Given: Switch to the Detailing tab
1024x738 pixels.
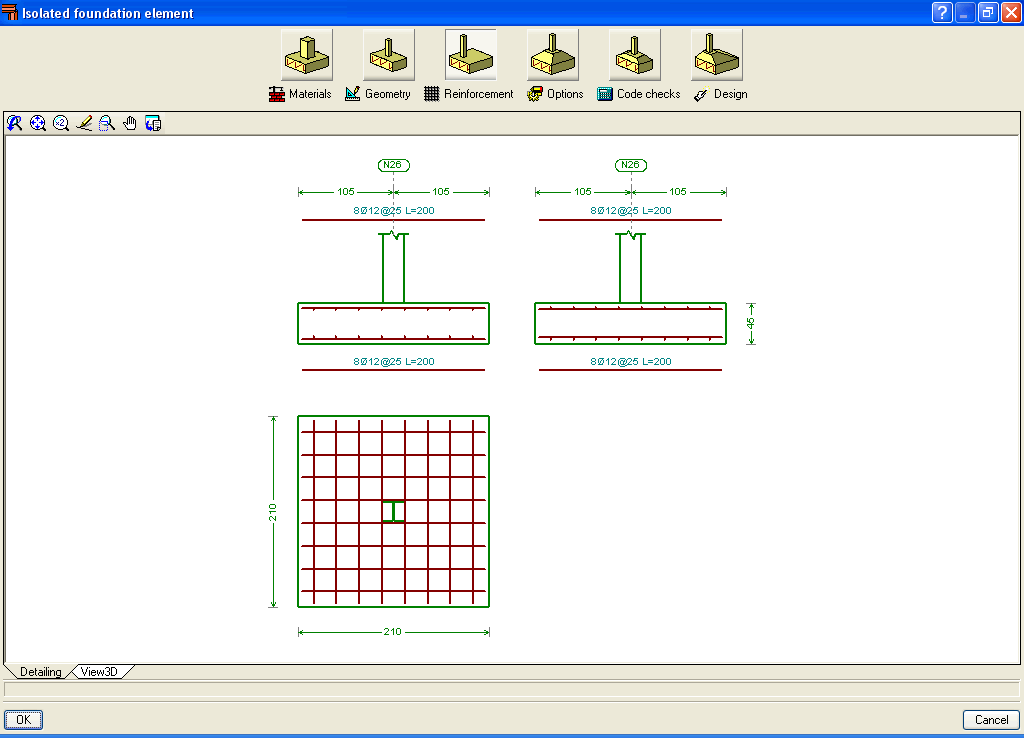Looking at the screenshot, I should 40,672.
